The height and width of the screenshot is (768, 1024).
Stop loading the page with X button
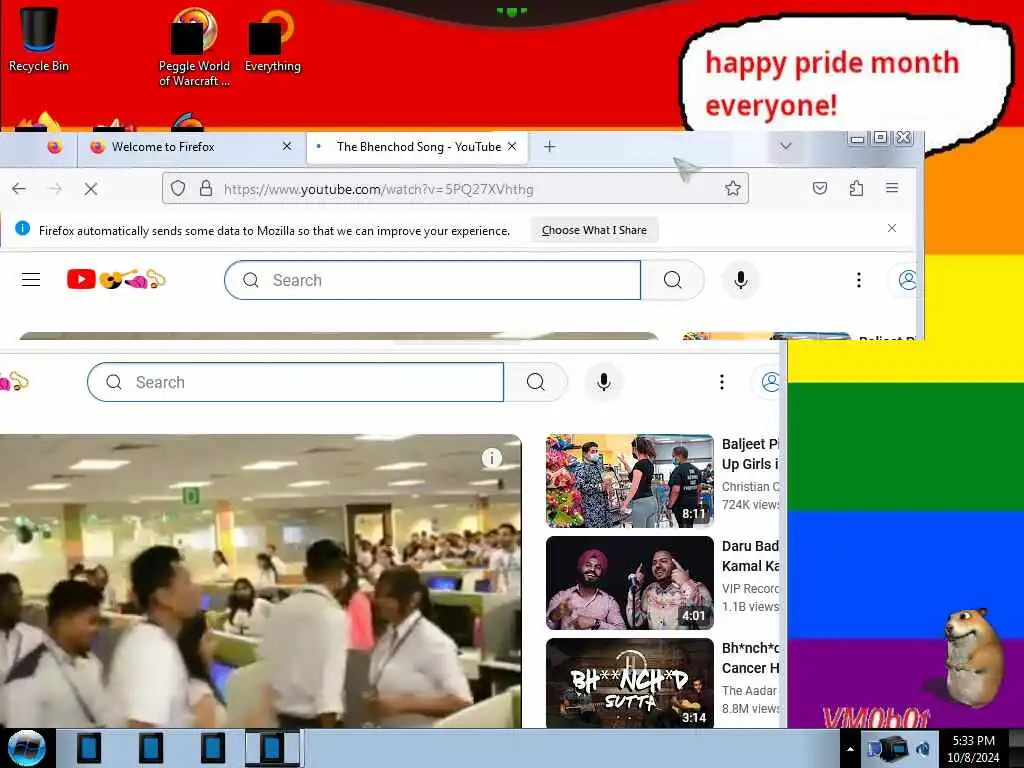[91, 189]
